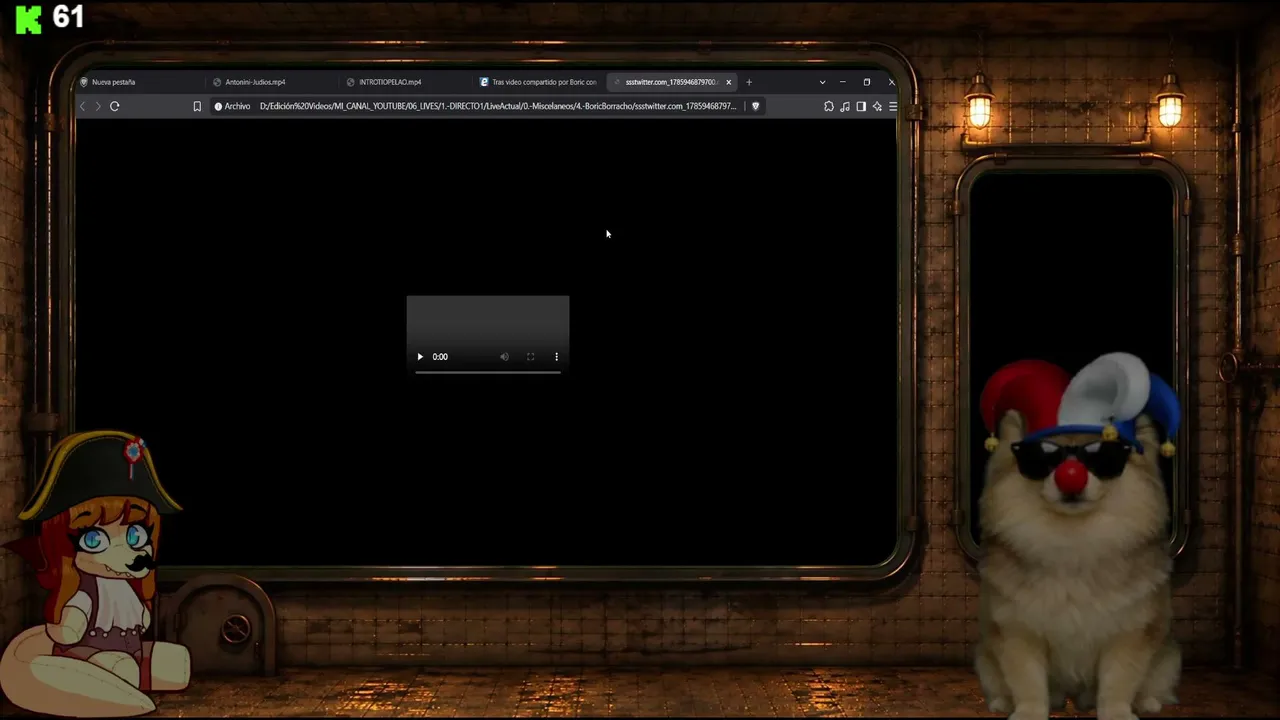Screen dimensions: 1280x720
Task: Click the 0:00 video time display
Action: (440, 357)
